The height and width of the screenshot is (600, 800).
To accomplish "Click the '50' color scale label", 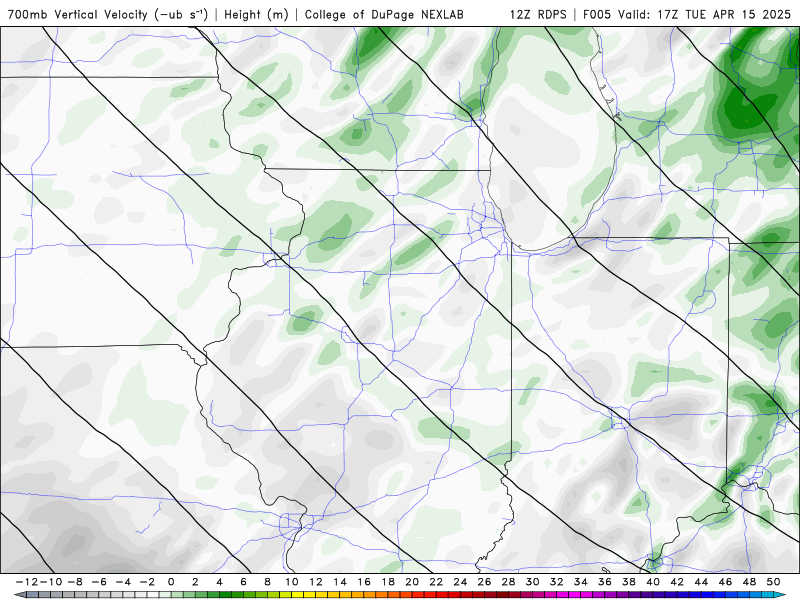I will 773,582.
